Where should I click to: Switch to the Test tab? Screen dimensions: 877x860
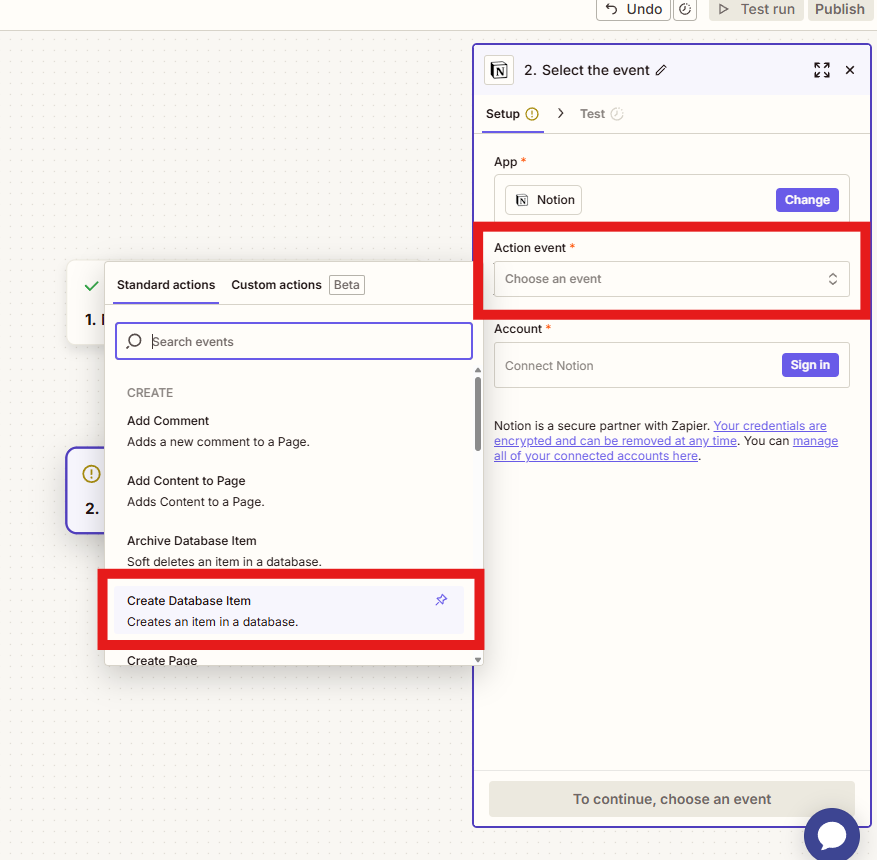coord(601,114)
